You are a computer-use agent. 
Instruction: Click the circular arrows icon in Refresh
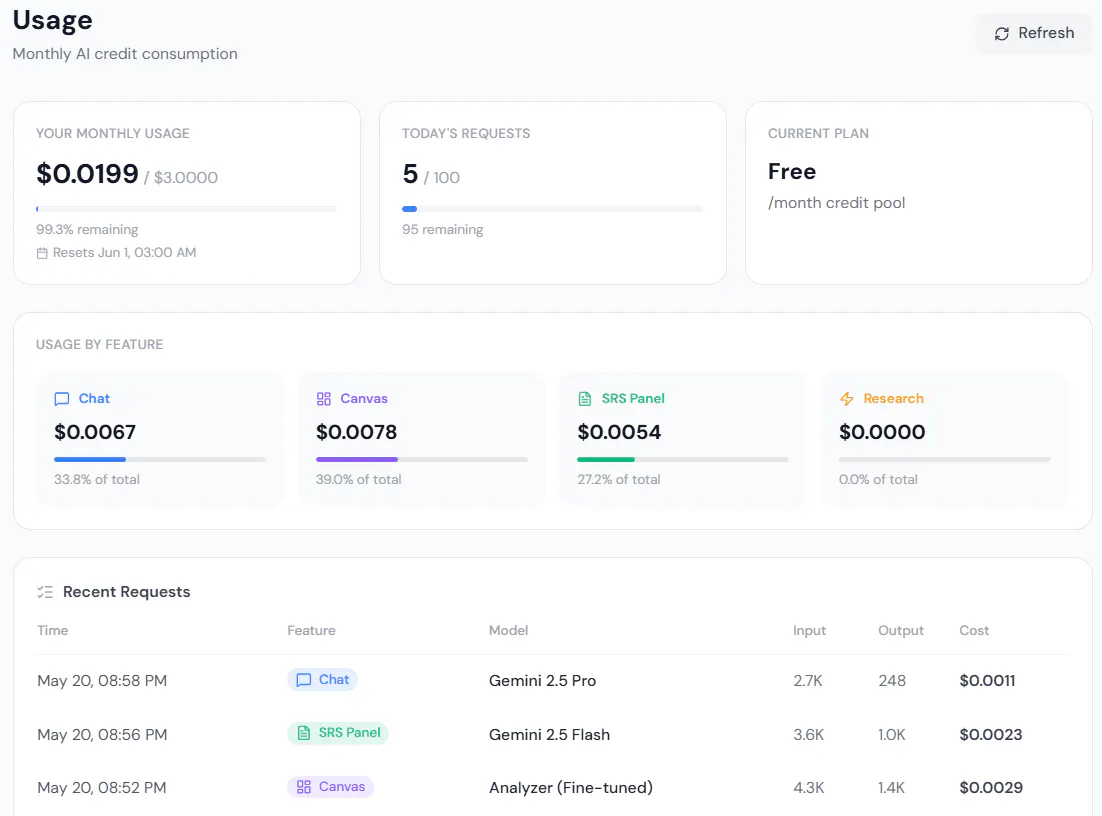click(x=1001, y=34)
